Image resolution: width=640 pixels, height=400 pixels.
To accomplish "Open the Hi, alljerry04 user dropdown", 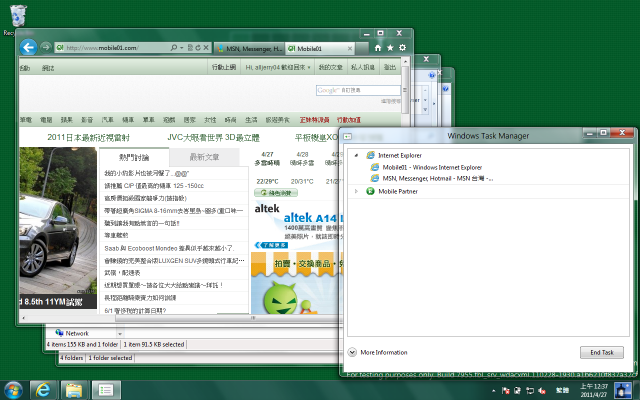I will pos(278,67).
